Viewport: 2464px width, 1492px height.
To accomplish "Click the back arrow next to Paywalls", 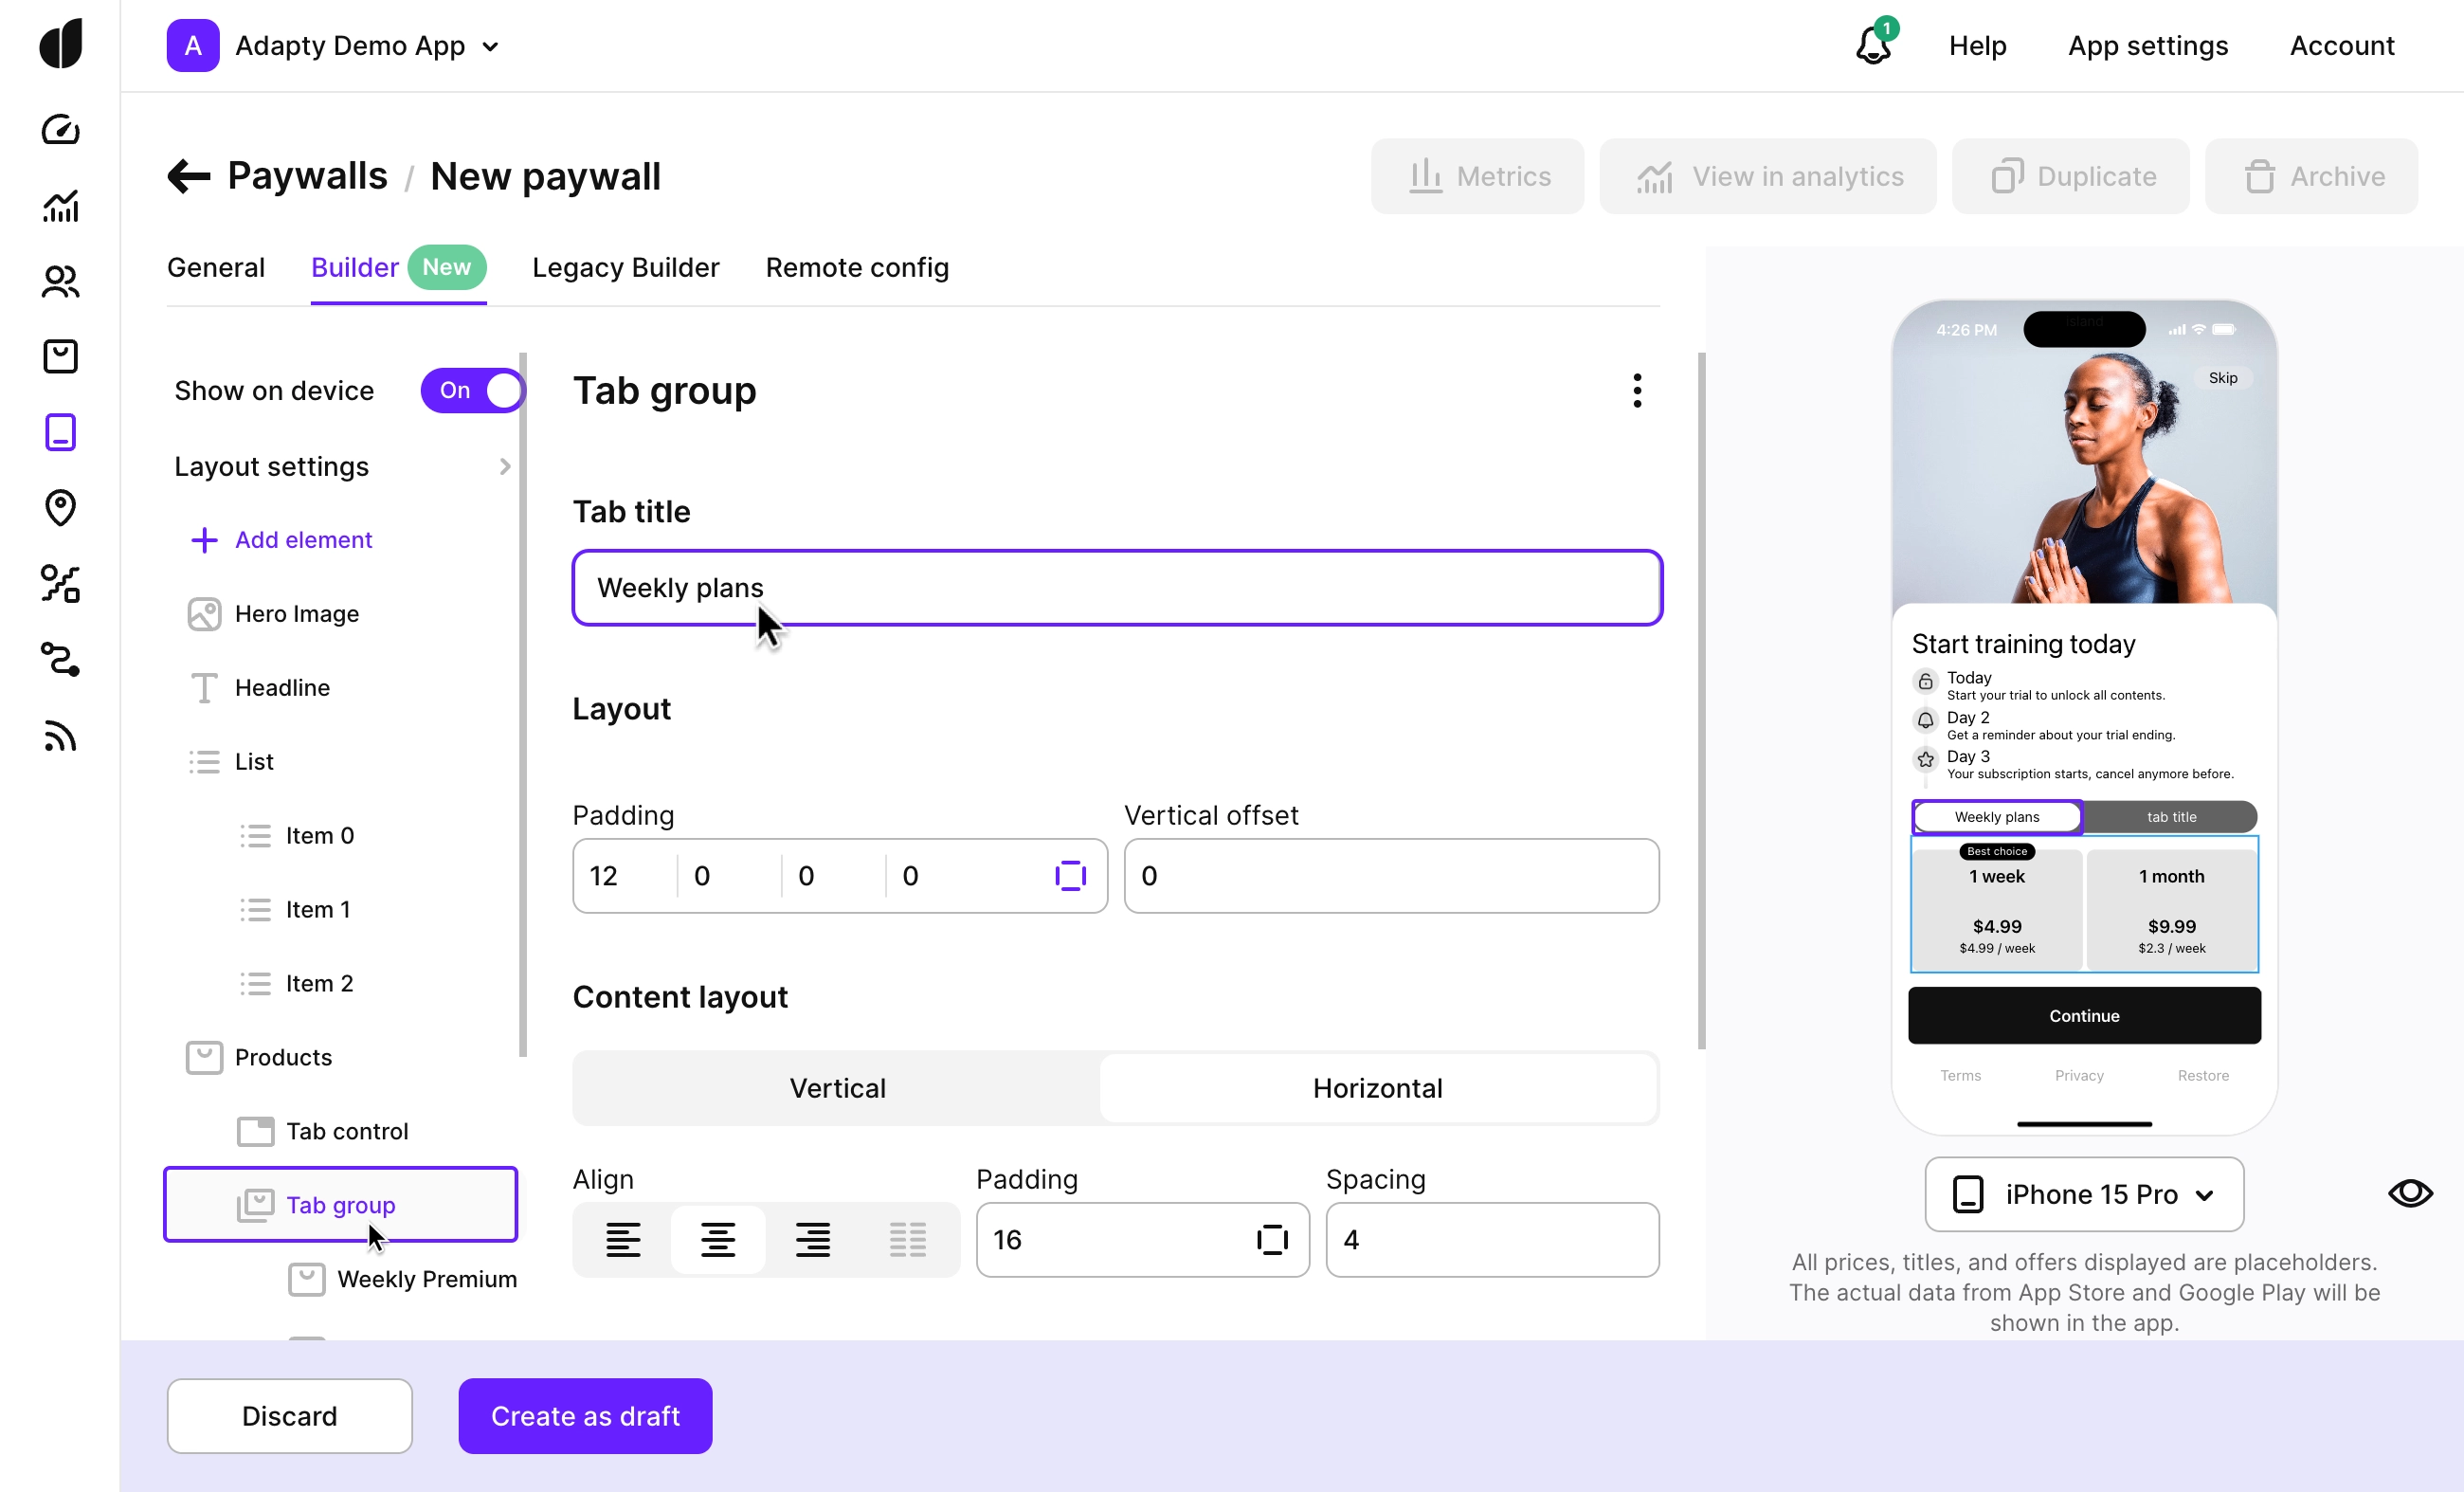I will (x=188, y=177).
